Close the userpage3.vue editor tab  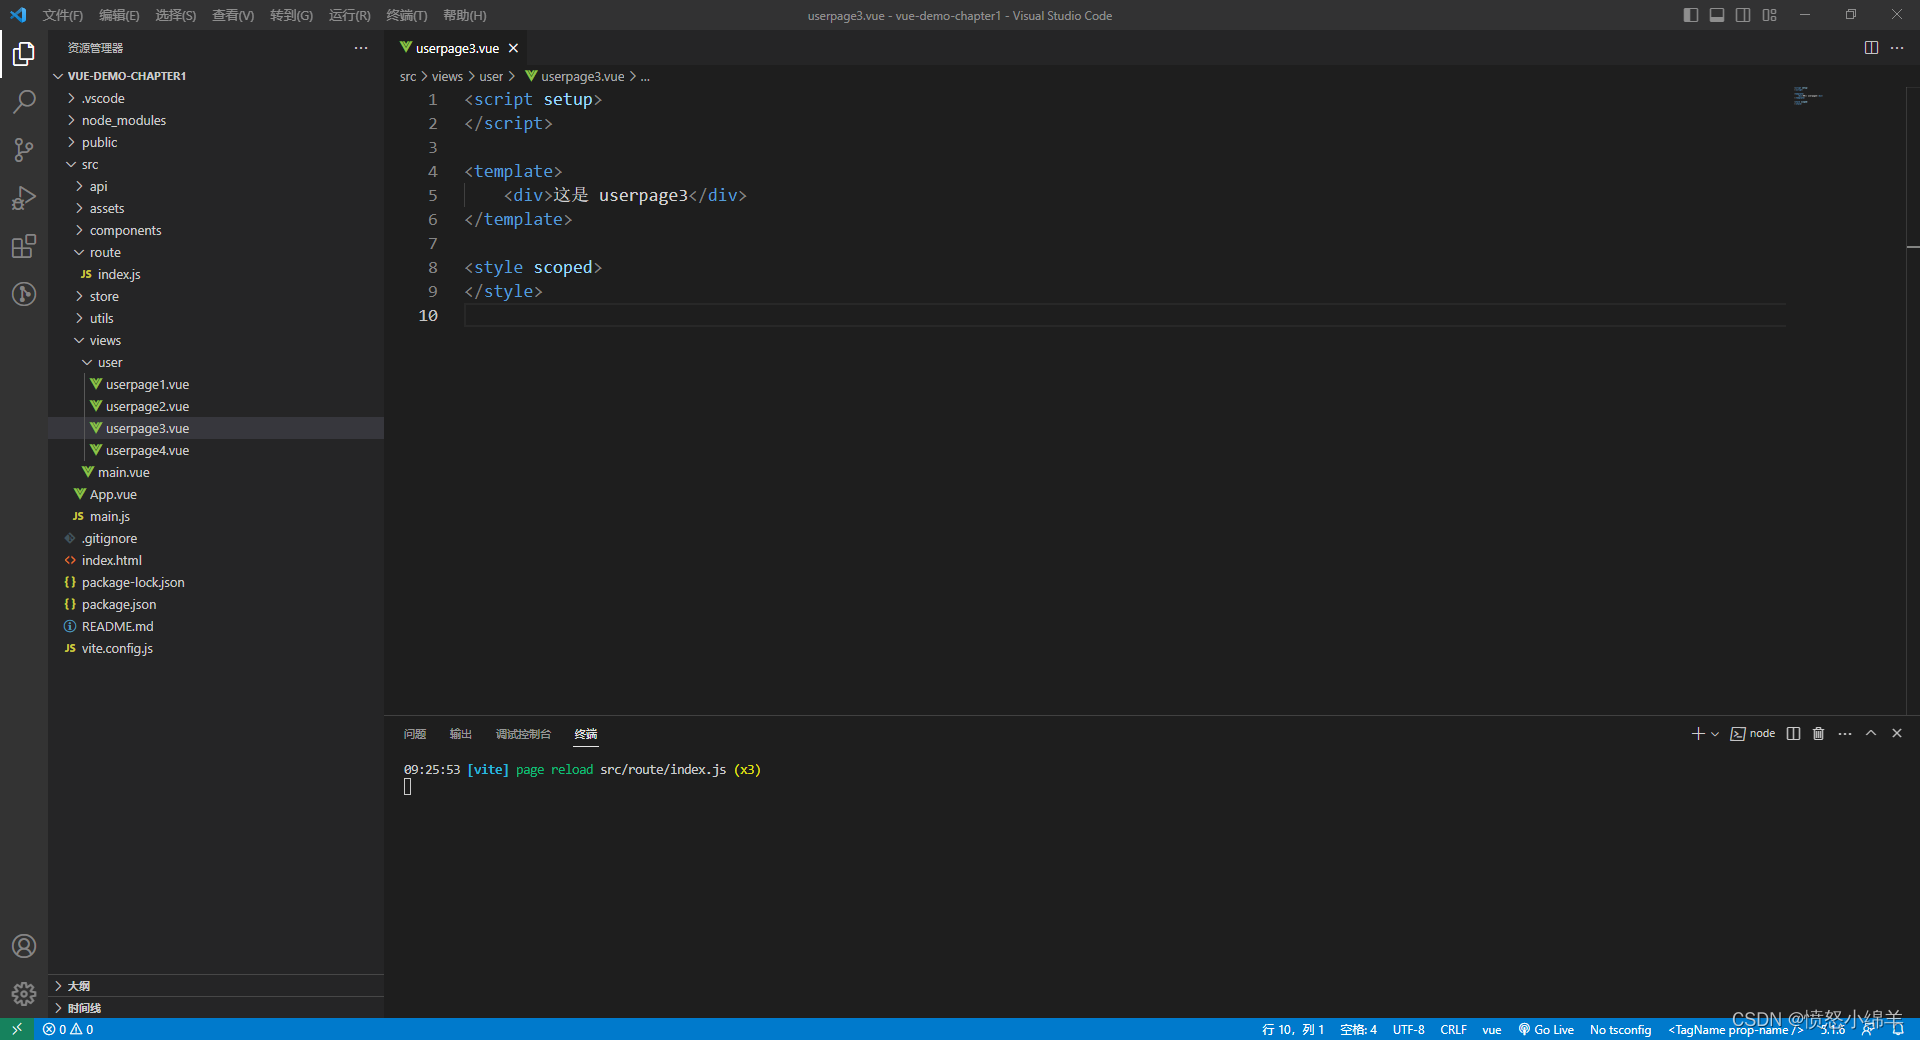click(x=513, y=48)
